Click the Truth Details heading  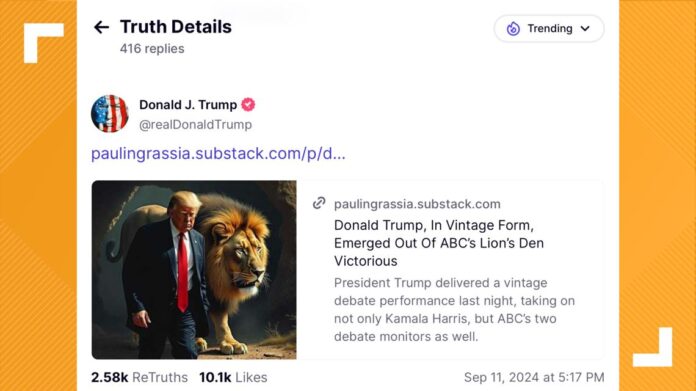(x=176, y=27)
